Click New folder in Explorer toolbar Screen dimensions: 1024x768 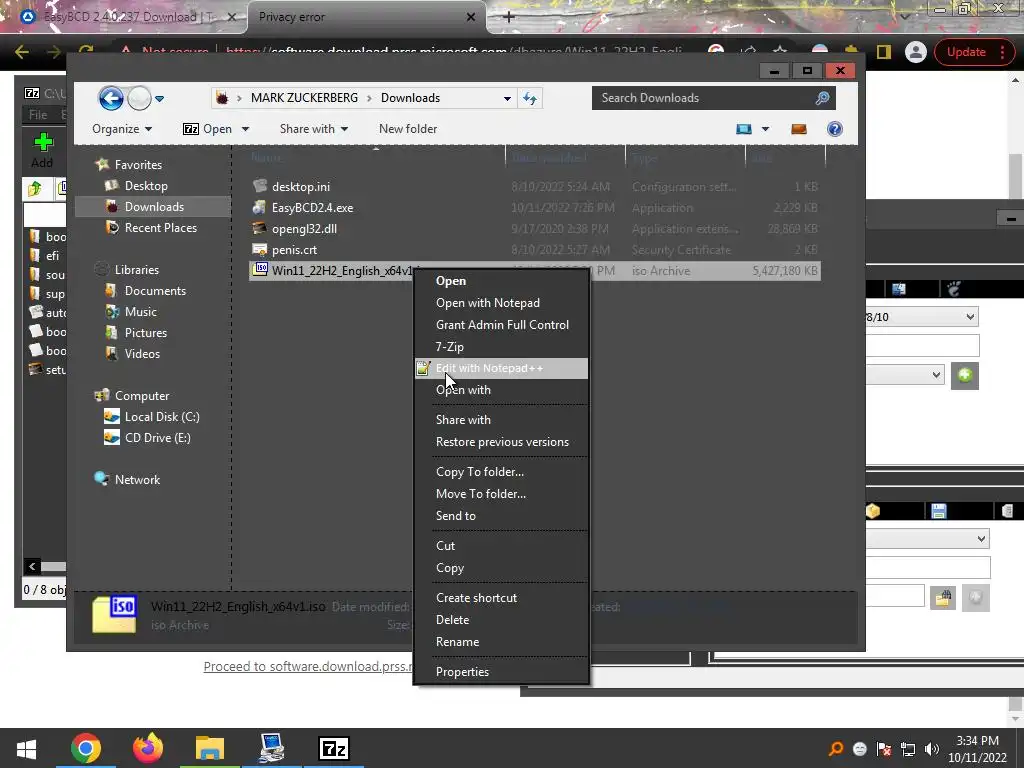click(x=408, y=129)
